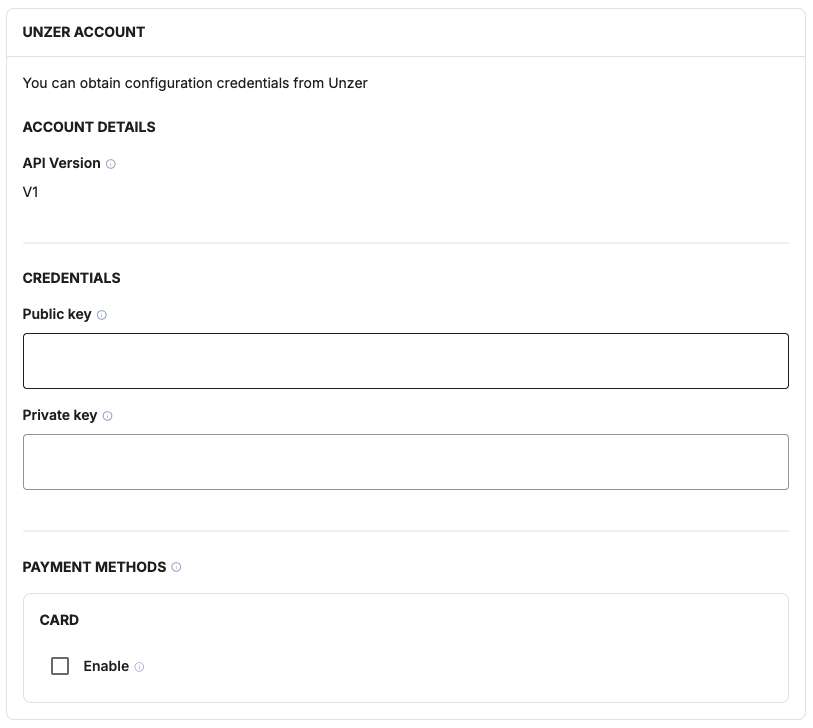813x728 pixels.
Task: Click the Unzer Account heading
Action: (83, 32)
